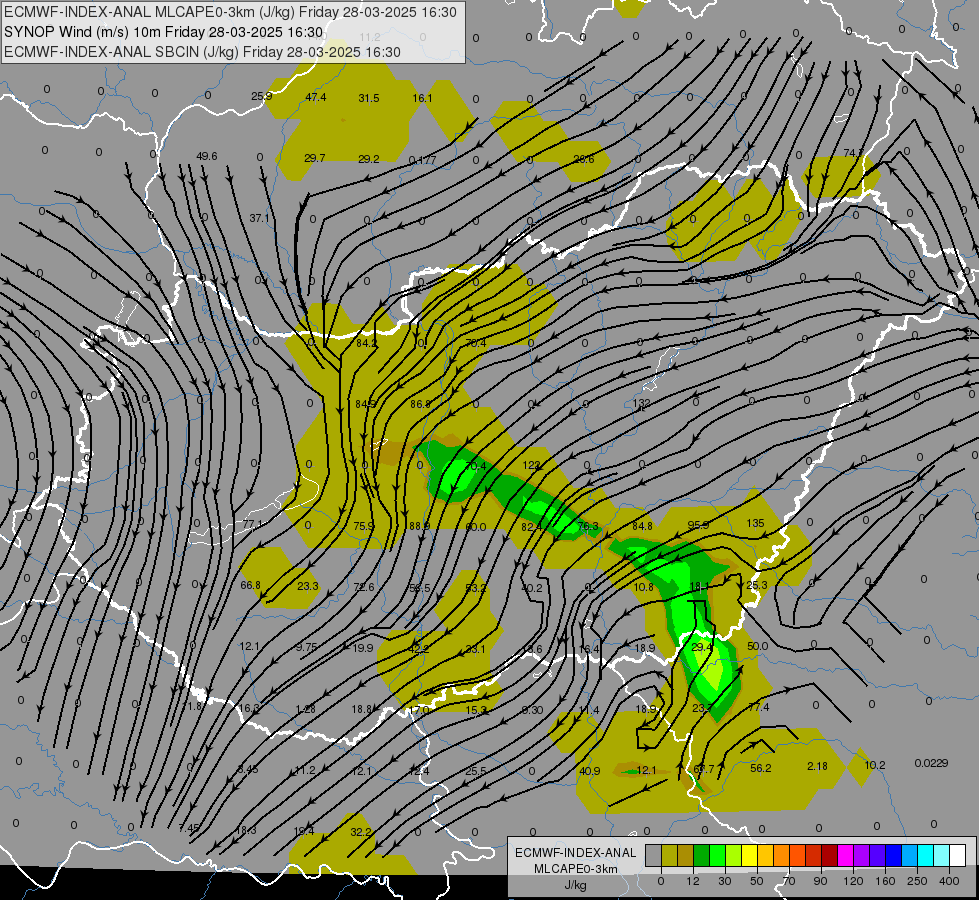Click the 90 label on color scale
Viewport: 979px width, 900px height.
820,881
